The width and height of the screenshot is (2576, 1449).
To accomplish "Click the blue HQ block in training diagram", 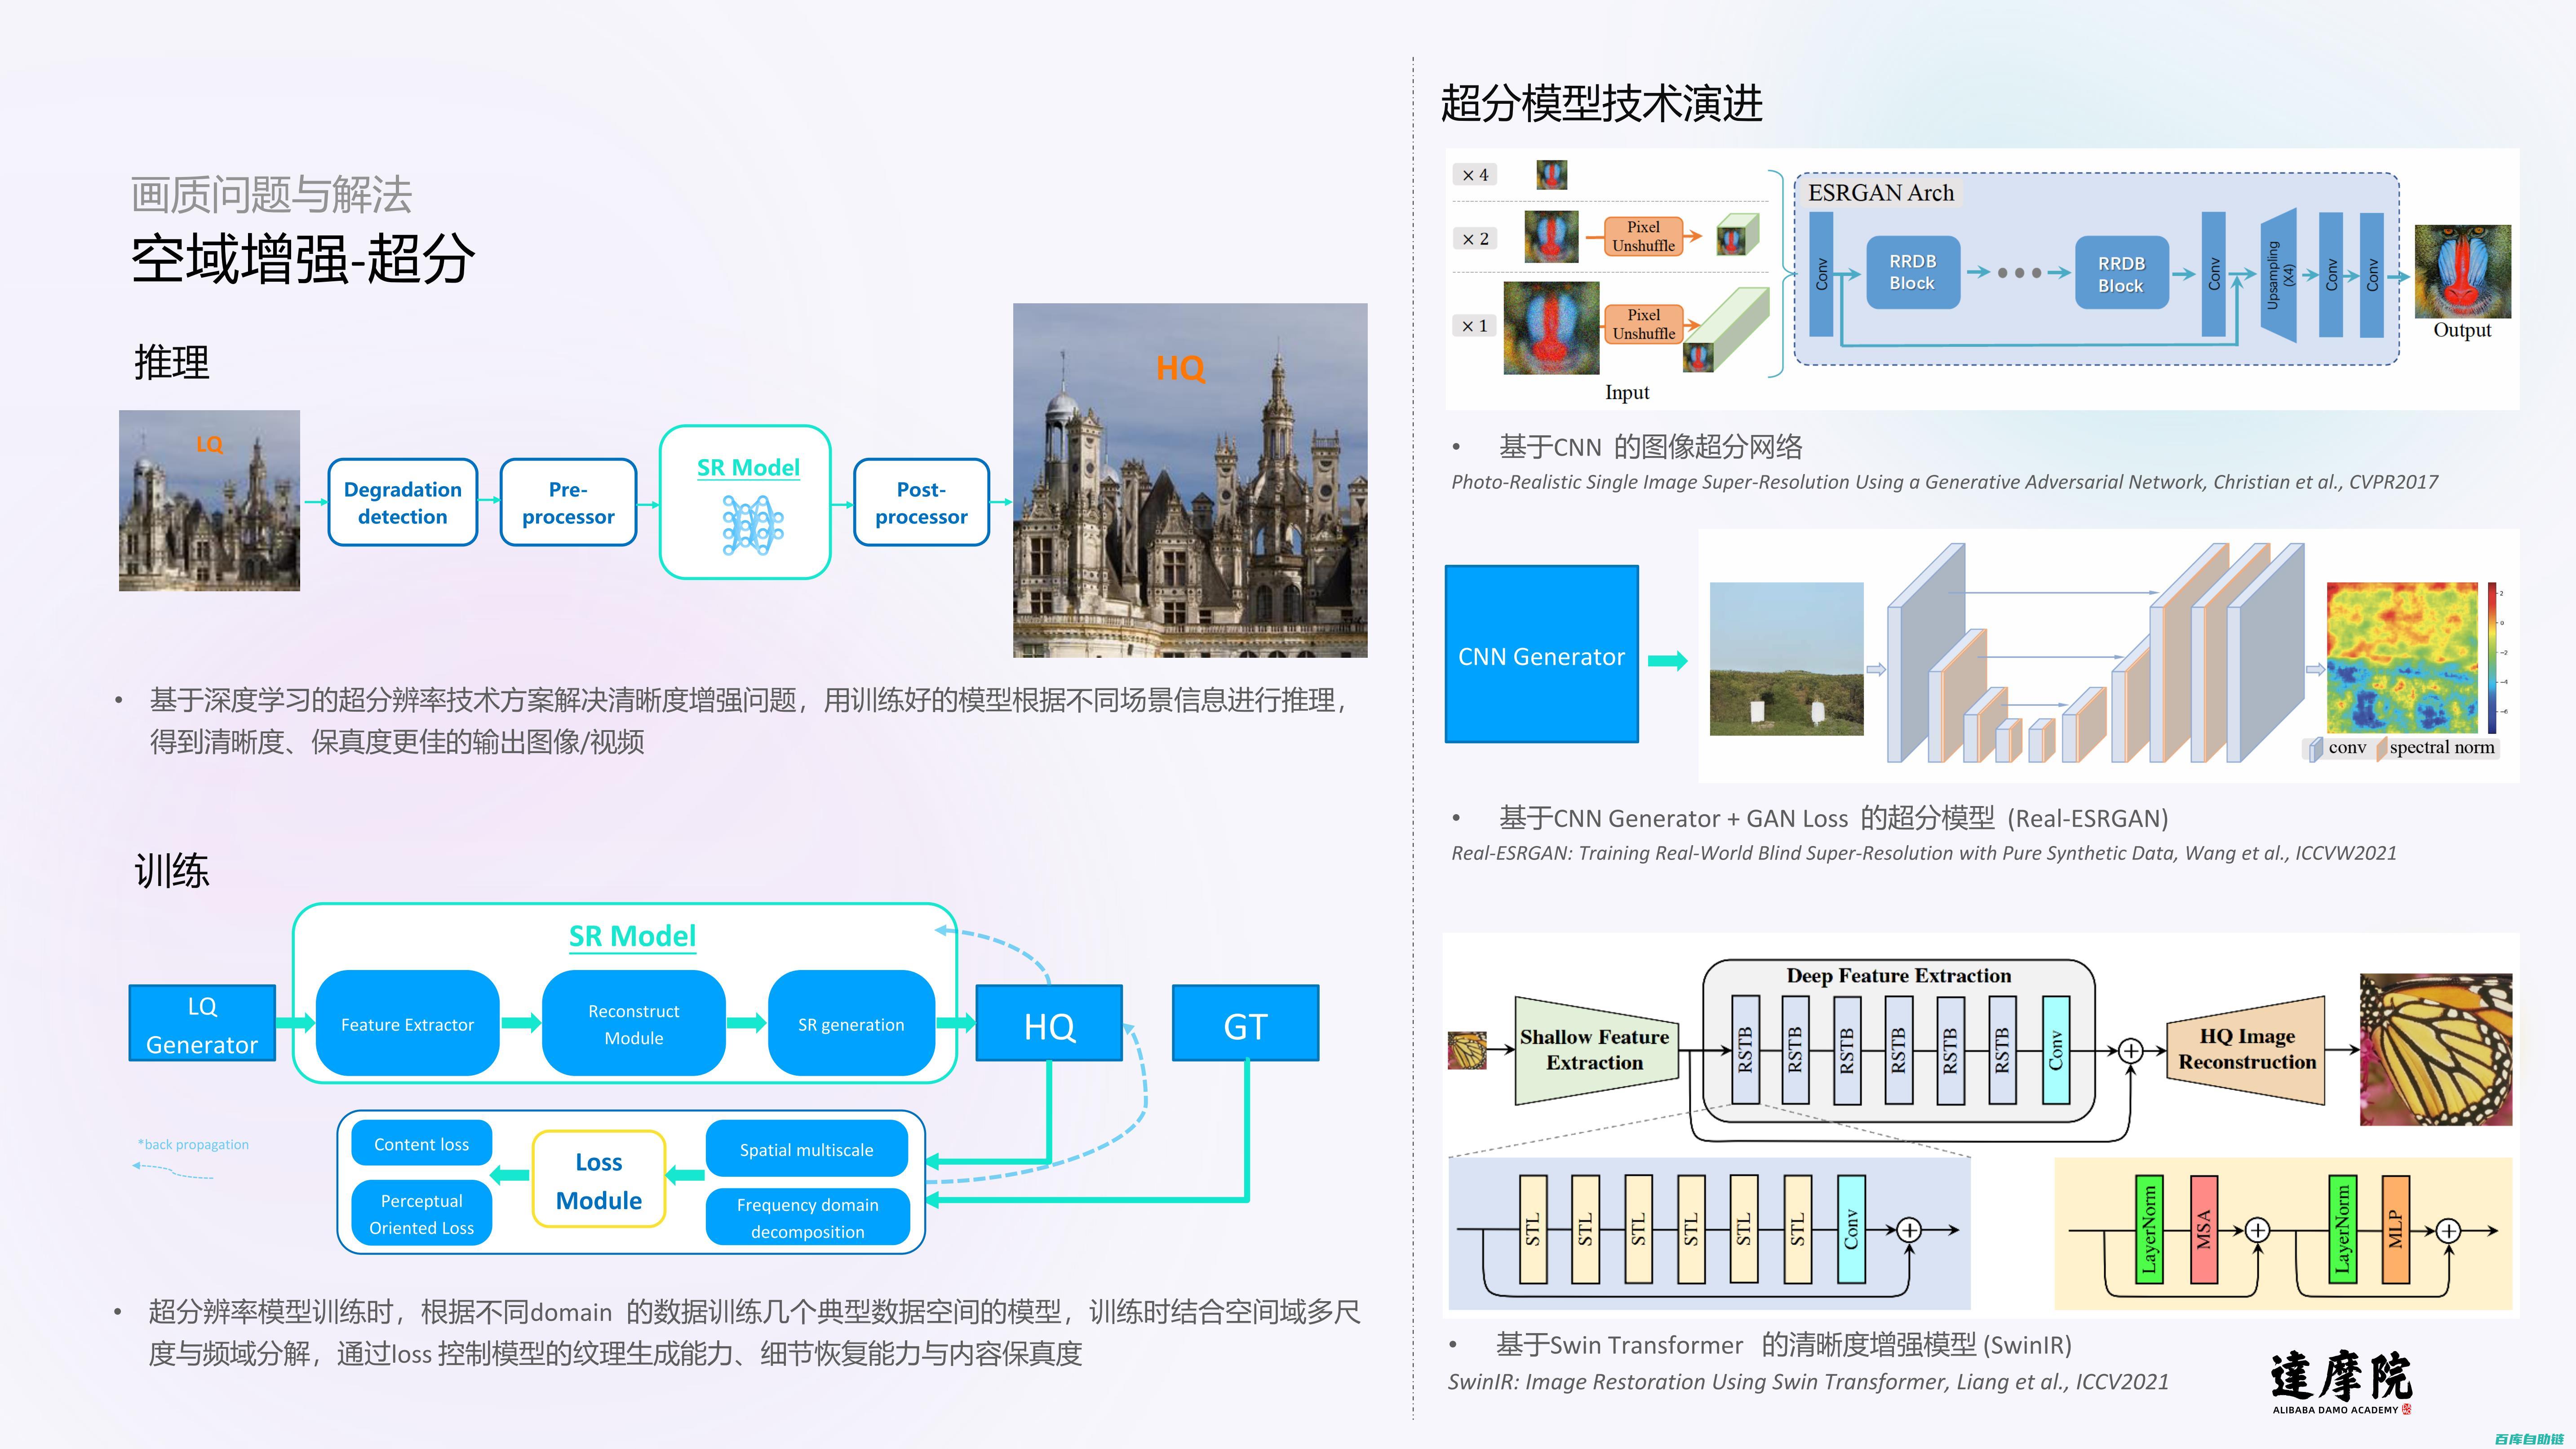I will point(1049,1024).
